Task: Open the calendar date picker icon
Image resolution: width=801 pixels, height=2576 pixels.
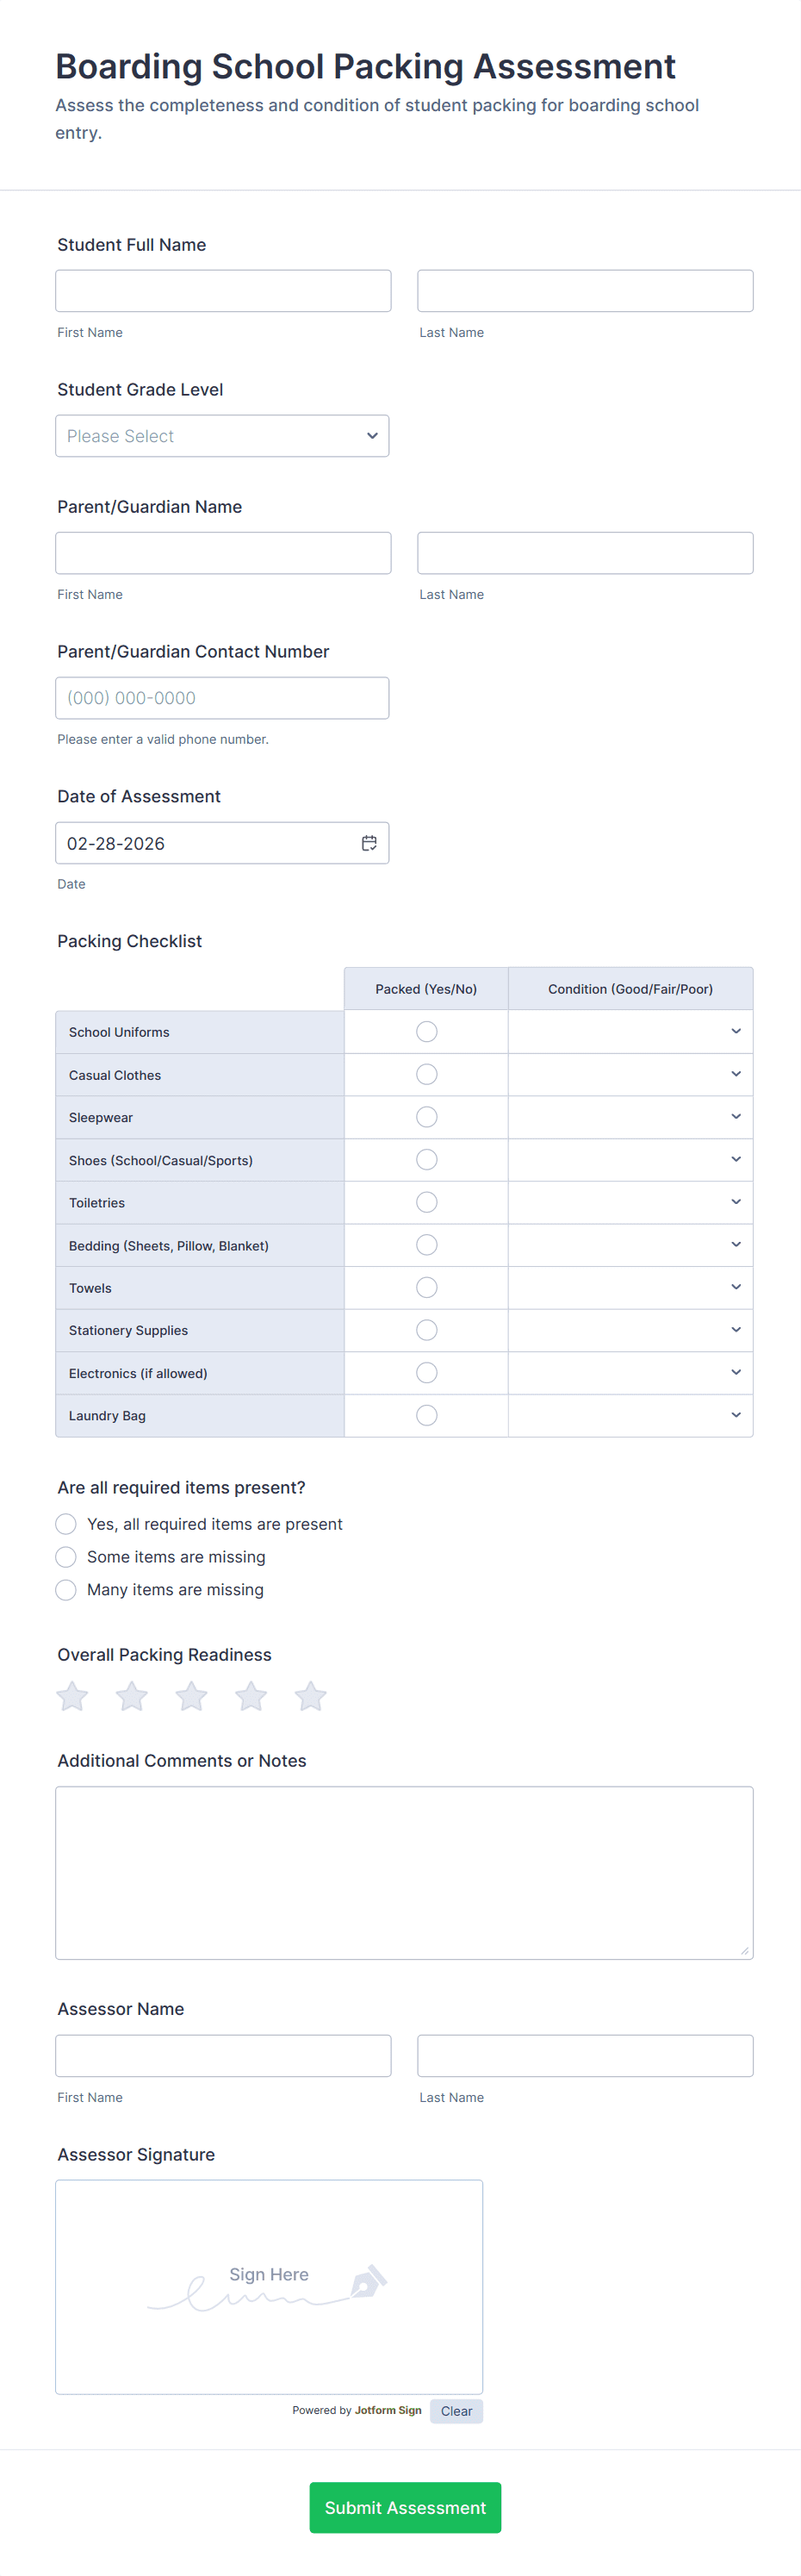Action: coord(369,843)
